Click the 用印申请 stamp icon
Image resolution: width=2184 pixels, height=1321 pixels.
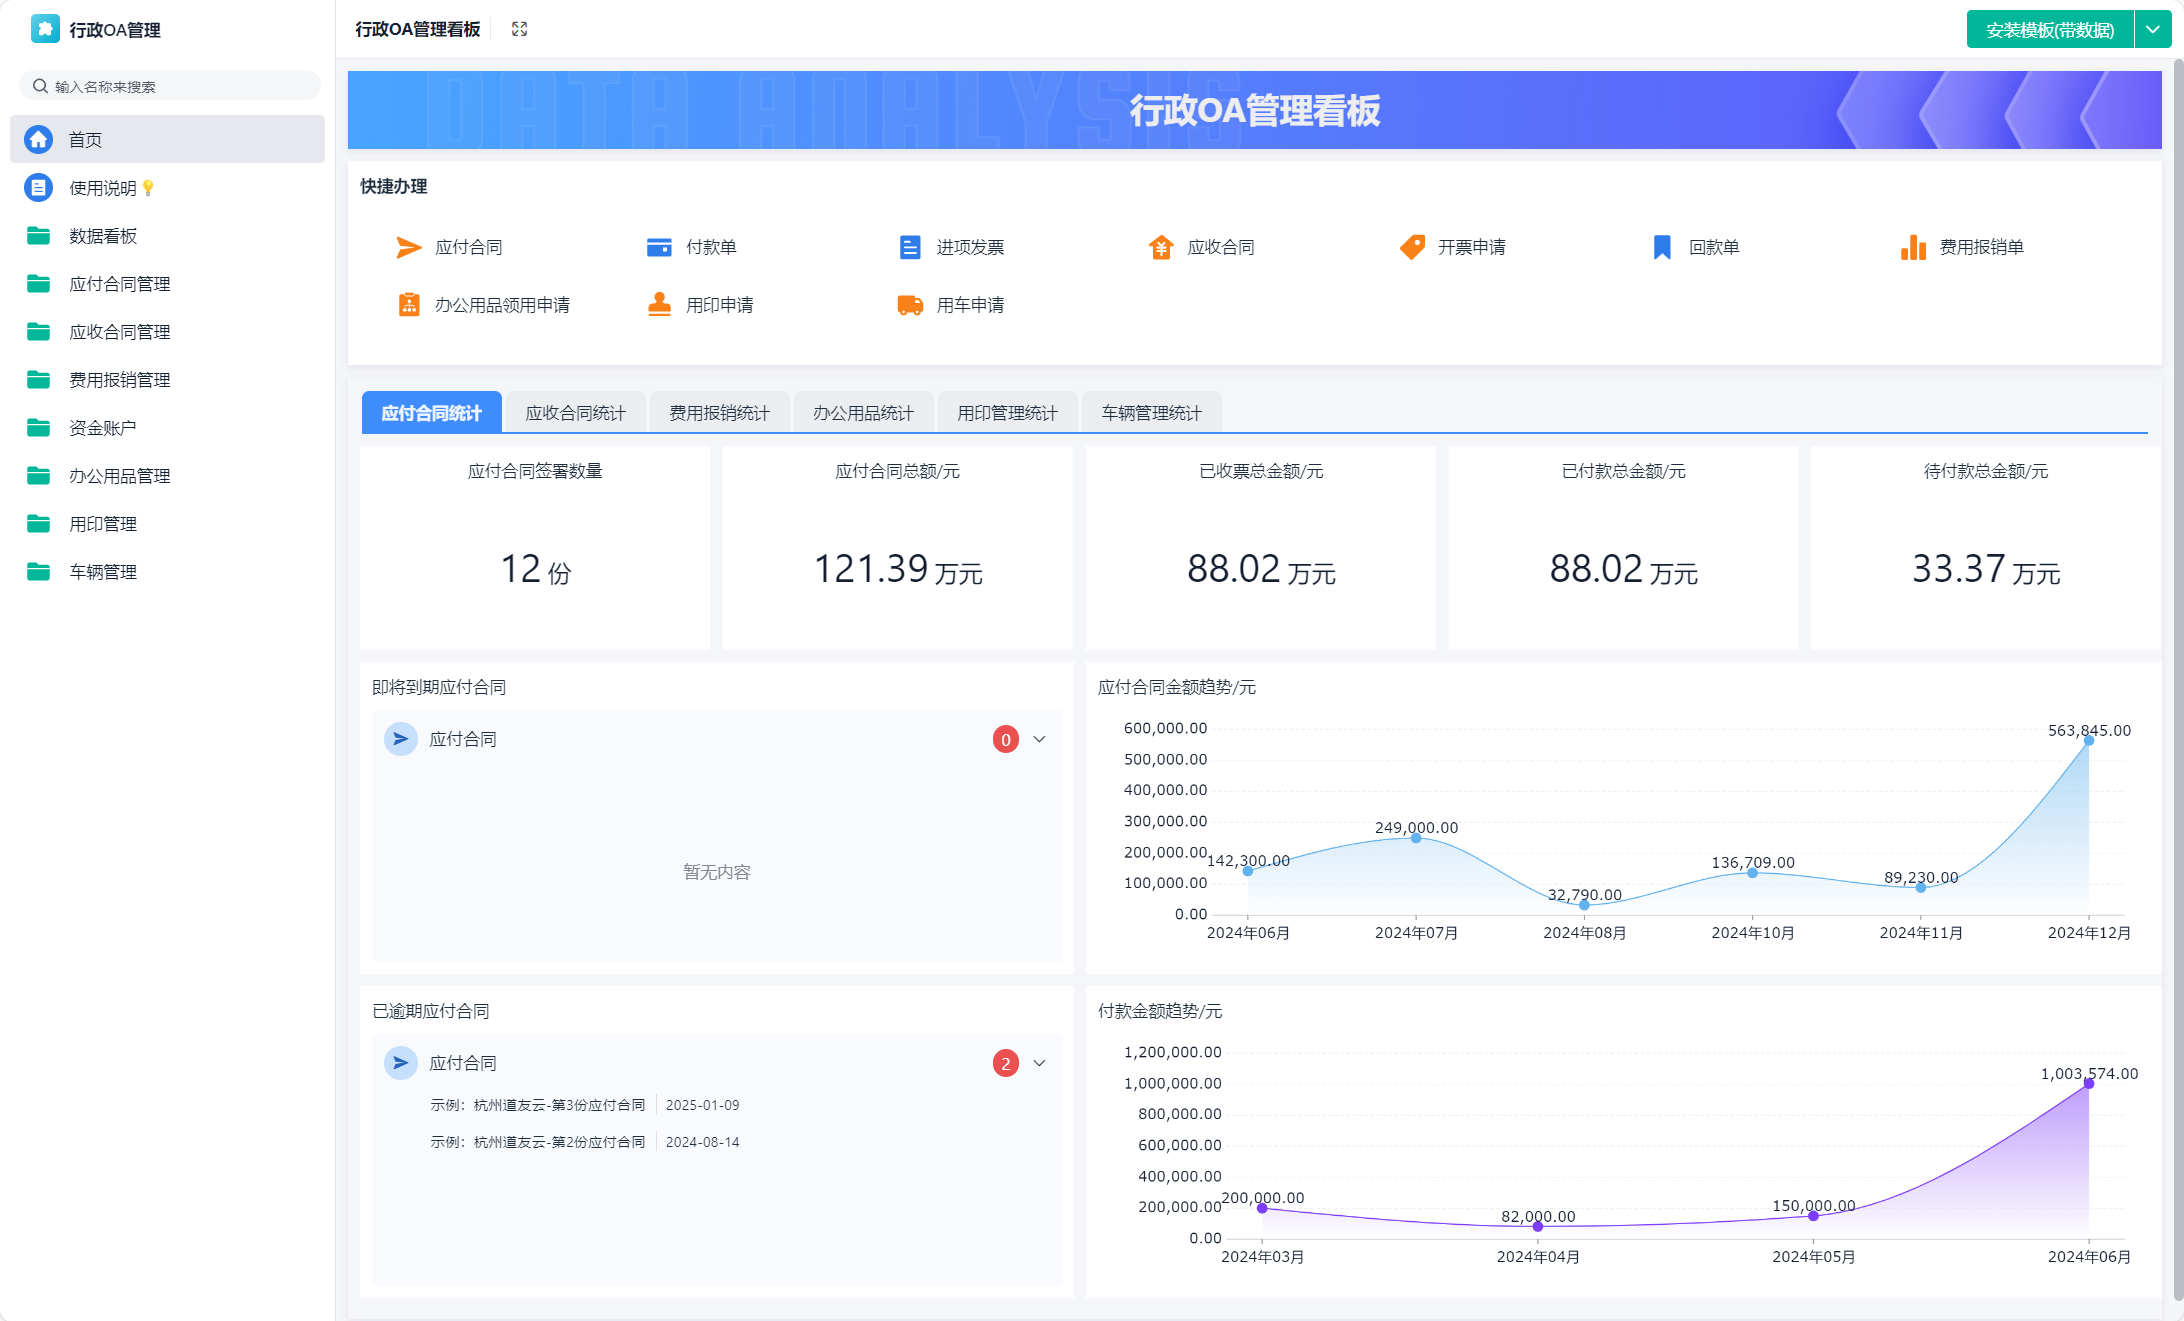click(x=659, y=305)
